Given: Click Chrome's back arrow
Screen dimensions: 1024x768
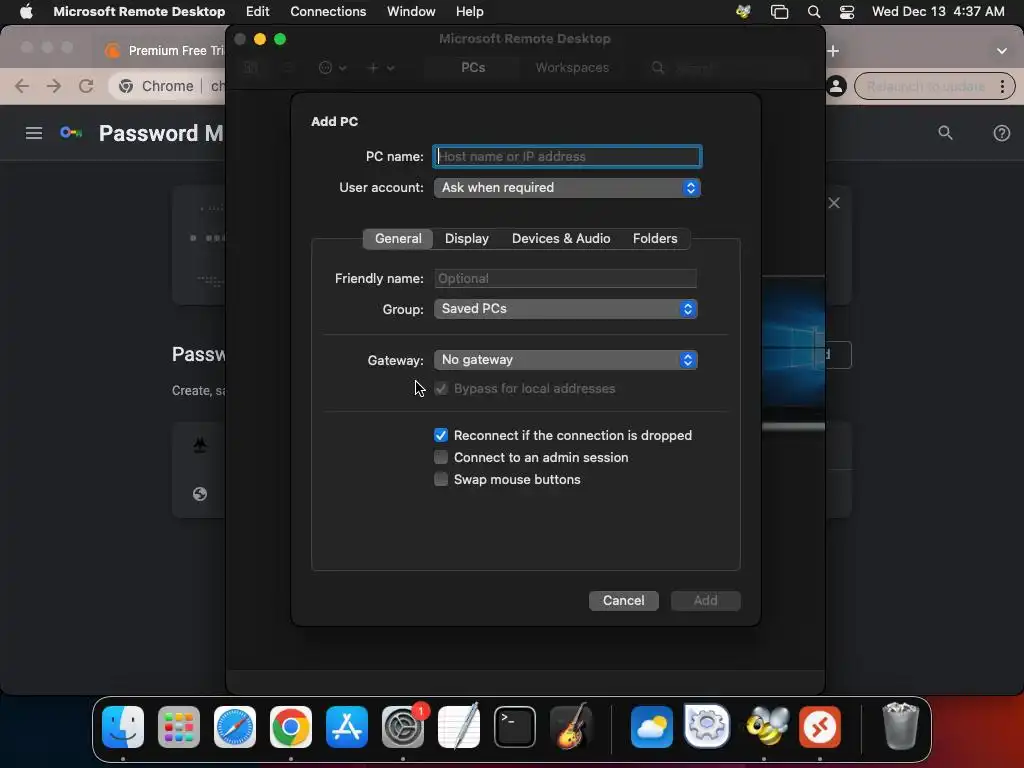Looking at the screenshot, I should tap(22, 86).
